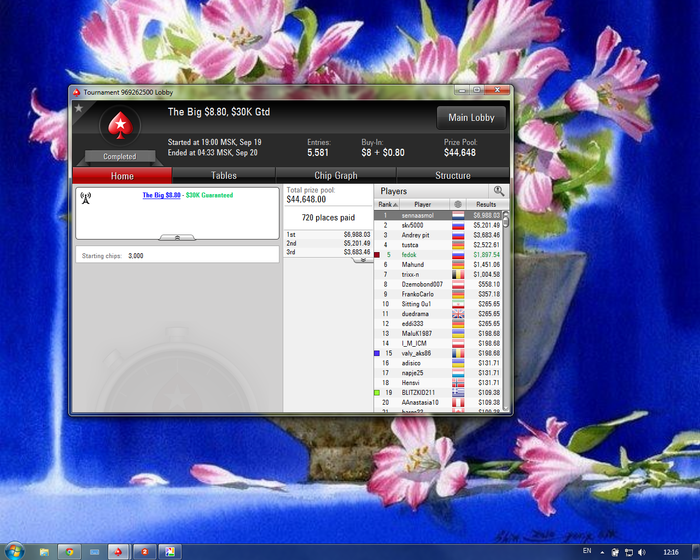Click the player list scrollbar thumb
Screen dimensions: 700x560
[x=505, y=220]
